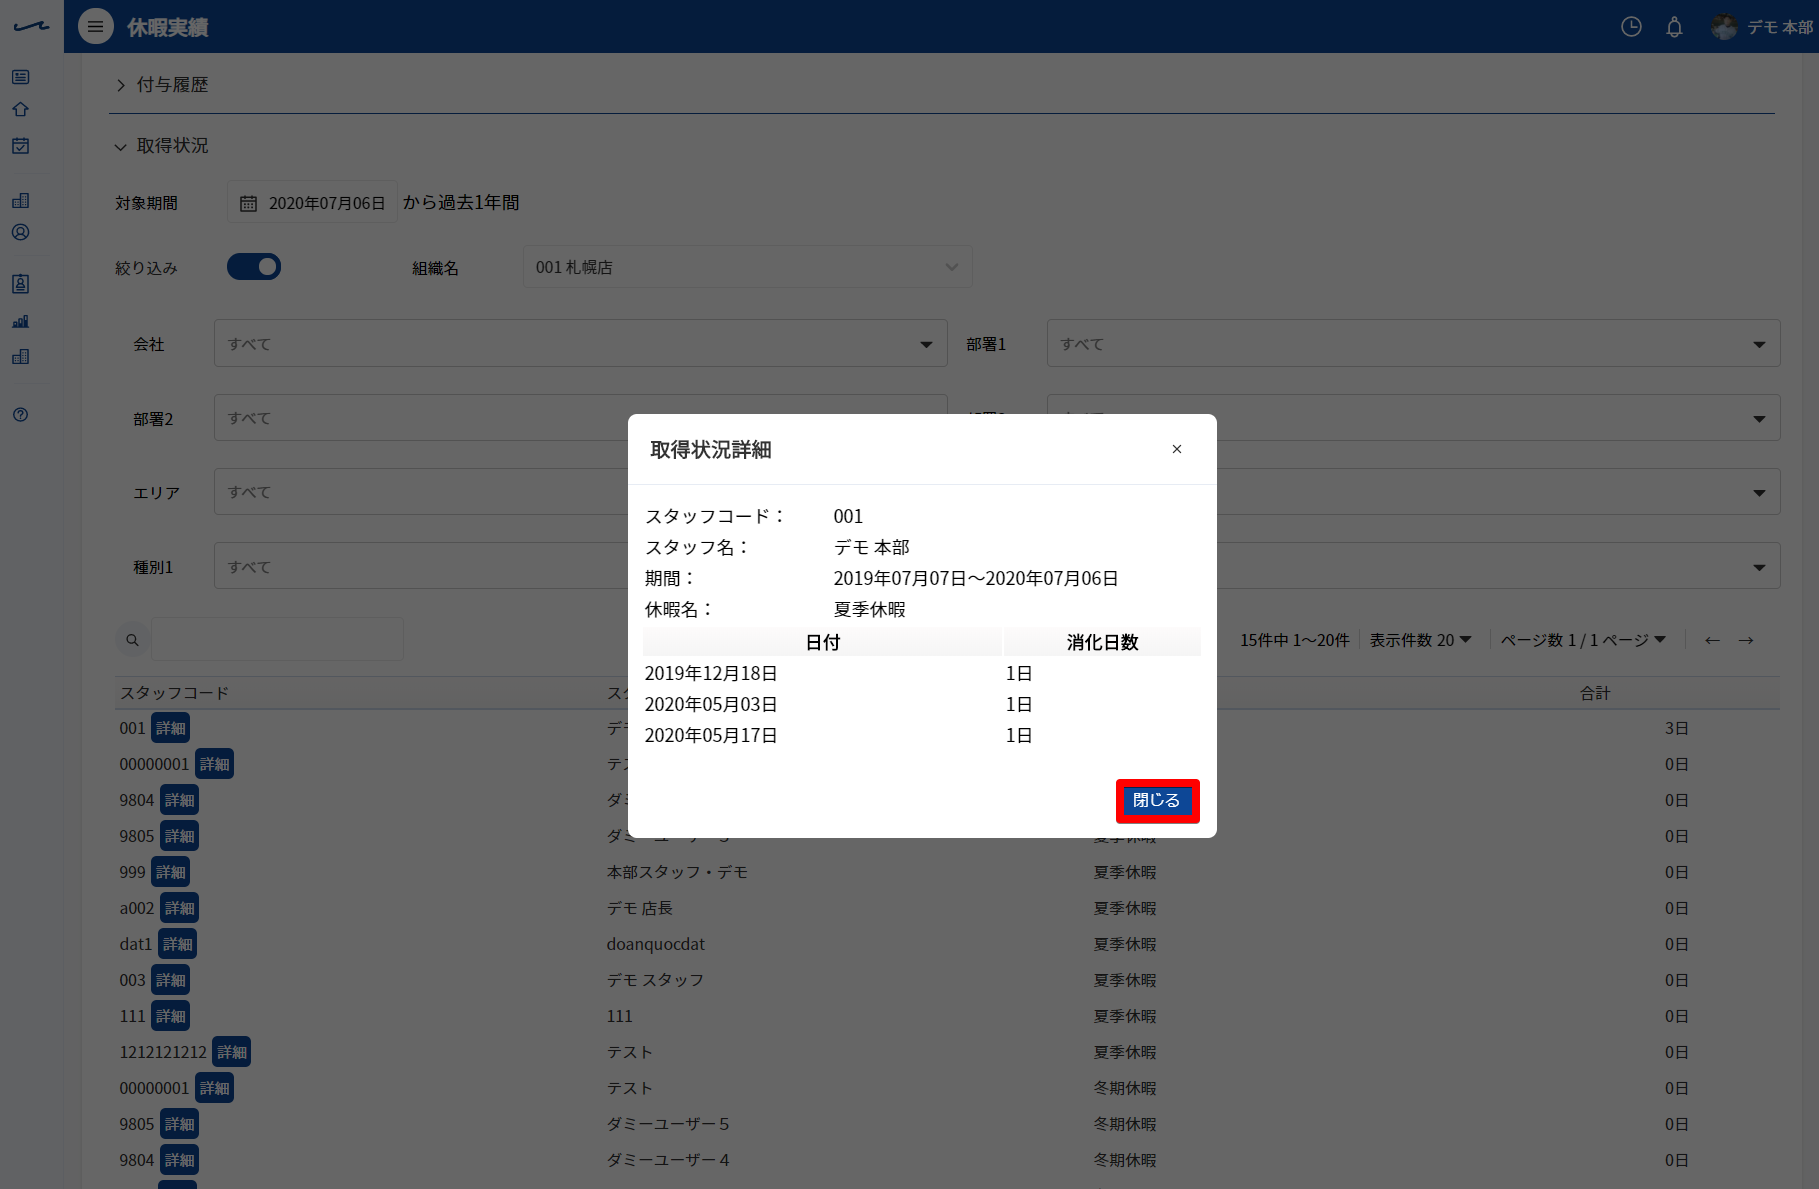The width and height of the screenshot is (1819, 1189).
Task: Open the 組織名 dropdown showing 001 札幌店
Action: pyautogui.click(x=747, y=267)
